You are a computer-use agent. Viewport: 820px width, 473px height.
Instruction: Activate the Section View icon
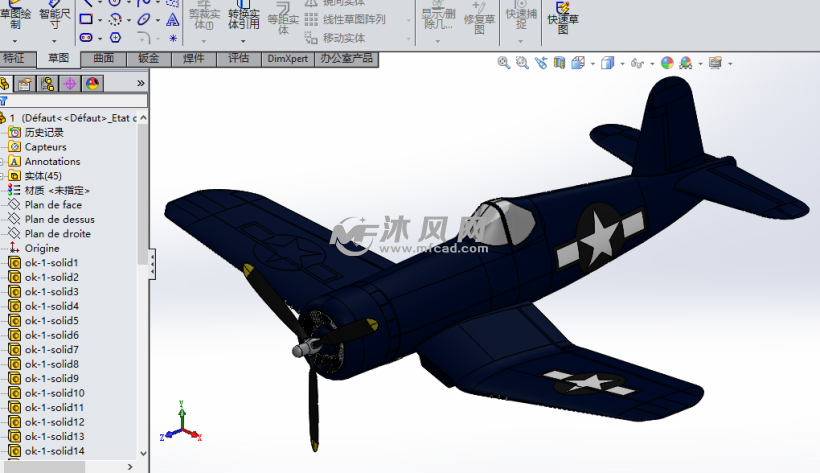click(559, 63)
